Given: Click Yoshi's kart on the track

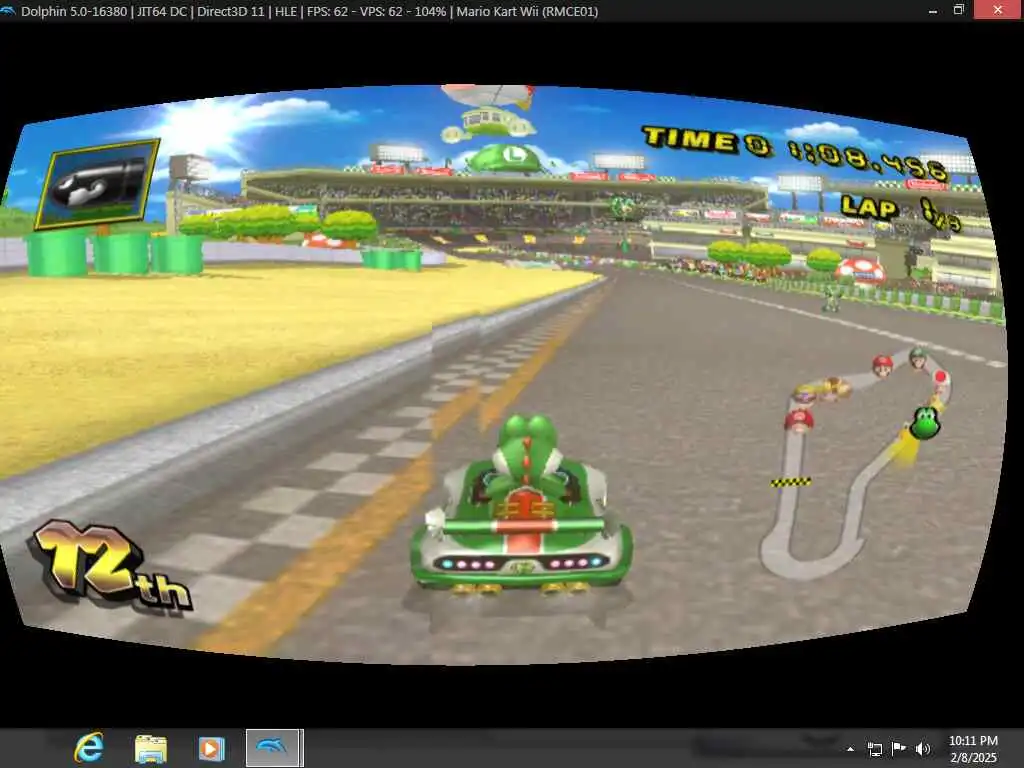Looking at the screenshot, I should 520,506.
